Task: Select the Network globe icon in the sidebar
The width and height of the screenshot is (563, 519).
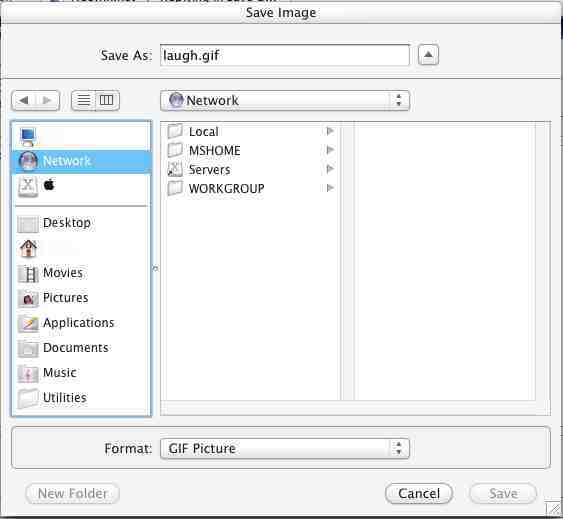Action: (28, 161)
